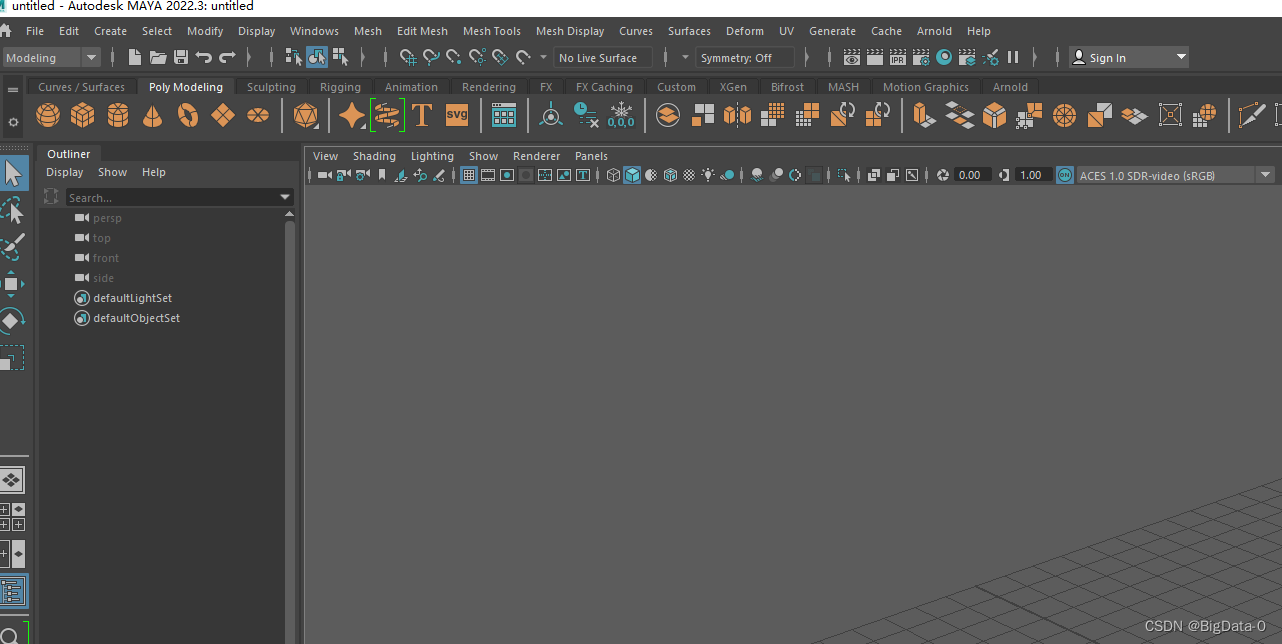
Task: Click the delete history shelf icon
Action: point(586,116)
